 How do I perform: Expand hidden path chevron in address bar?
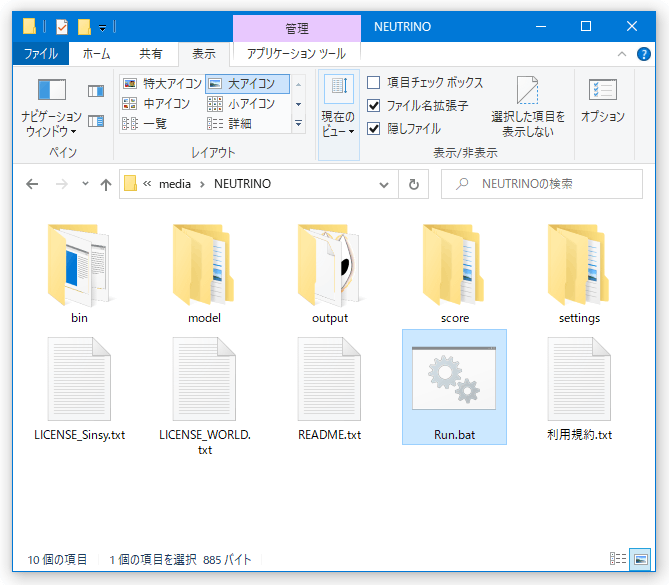pos(147,183)
